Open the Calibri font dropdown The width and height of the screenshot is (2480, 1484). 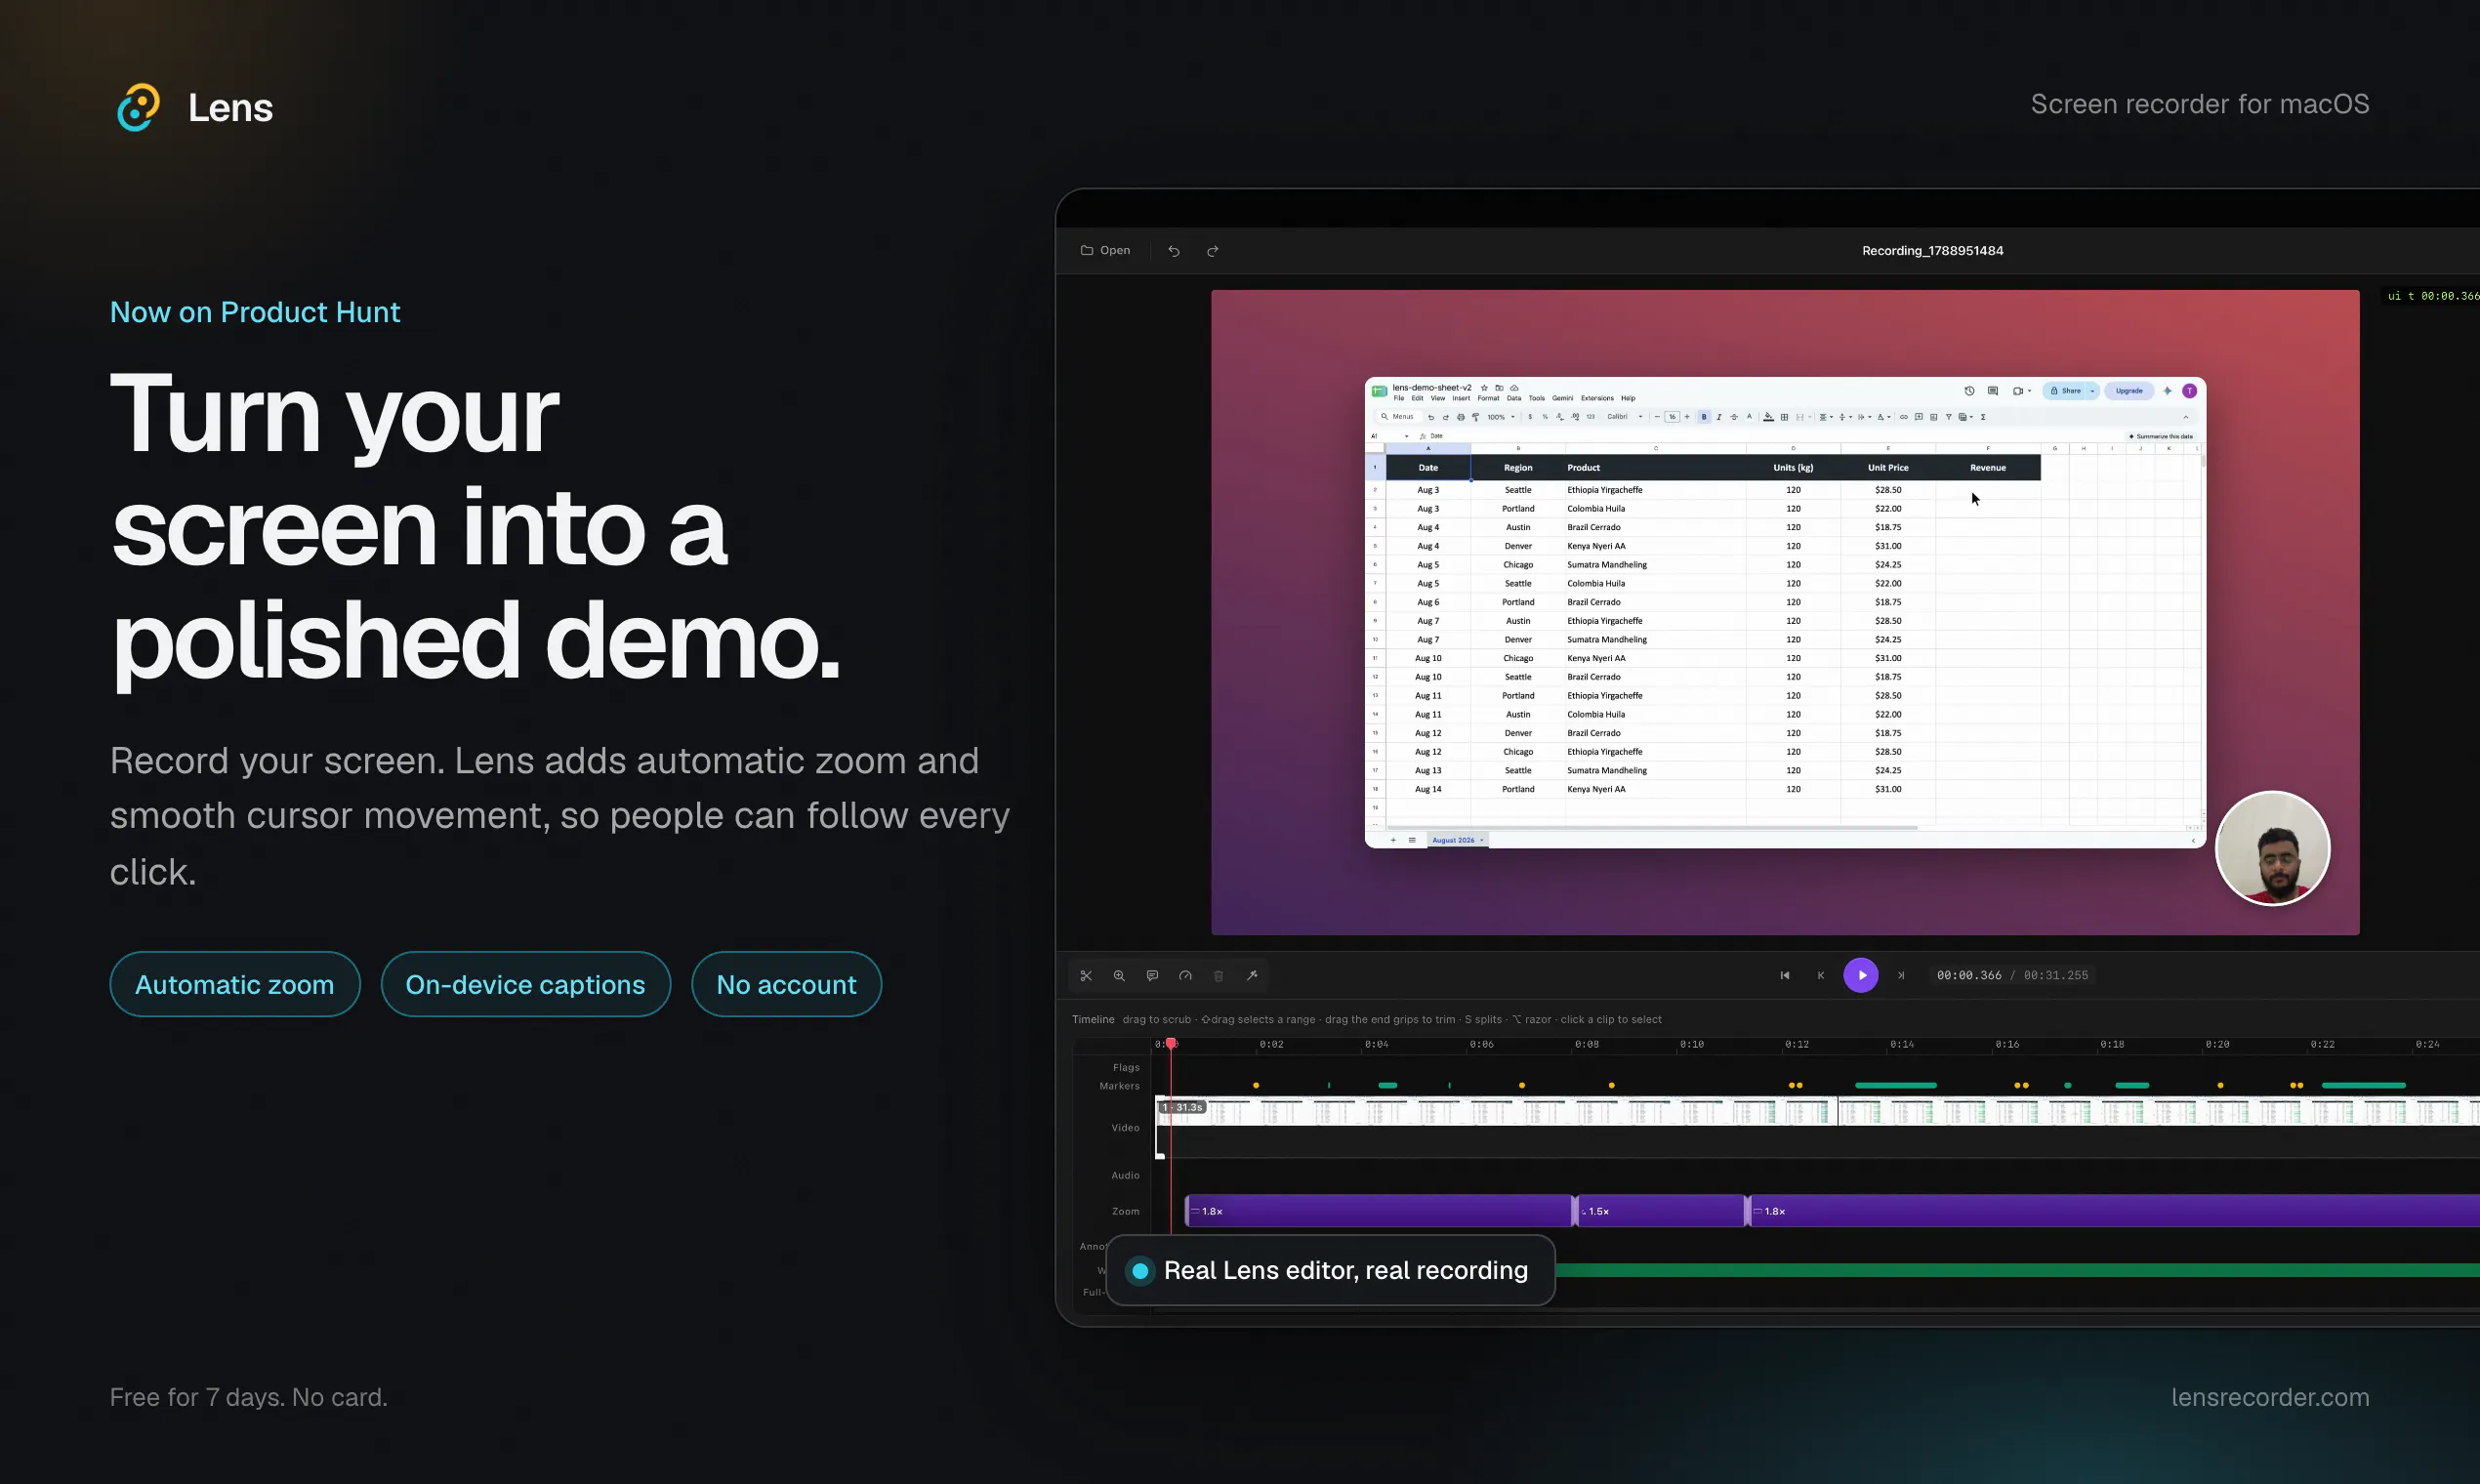[x=1625, y=417]
